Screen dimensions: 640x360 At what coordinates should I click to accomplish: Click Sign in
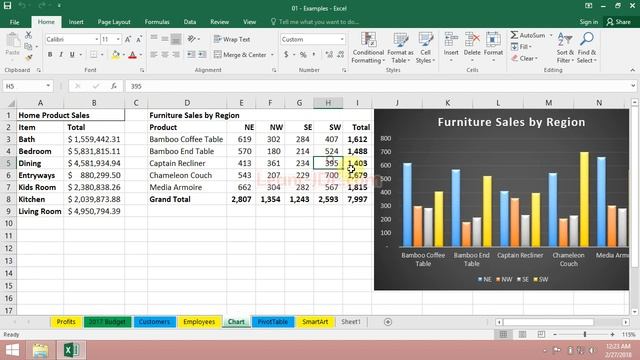tap(589, 22)
